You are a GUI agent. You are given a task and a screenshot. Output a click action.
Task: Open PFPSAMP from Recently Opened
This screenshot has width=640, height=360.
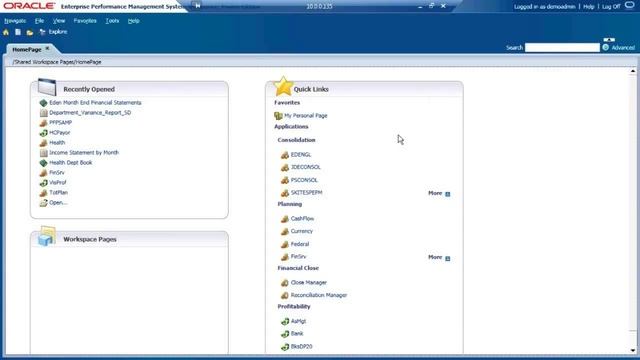coord(60,123)
